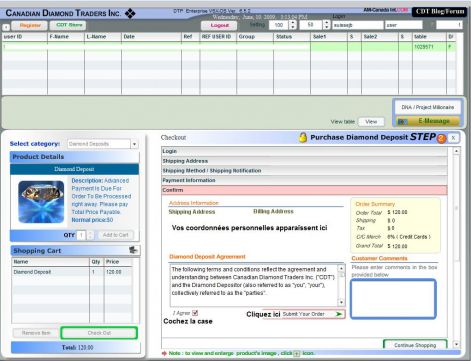The height and width of the screenshot is (361, 471).
Task: Click the plus icon in the bottom note
Action: tap(296, 354)
